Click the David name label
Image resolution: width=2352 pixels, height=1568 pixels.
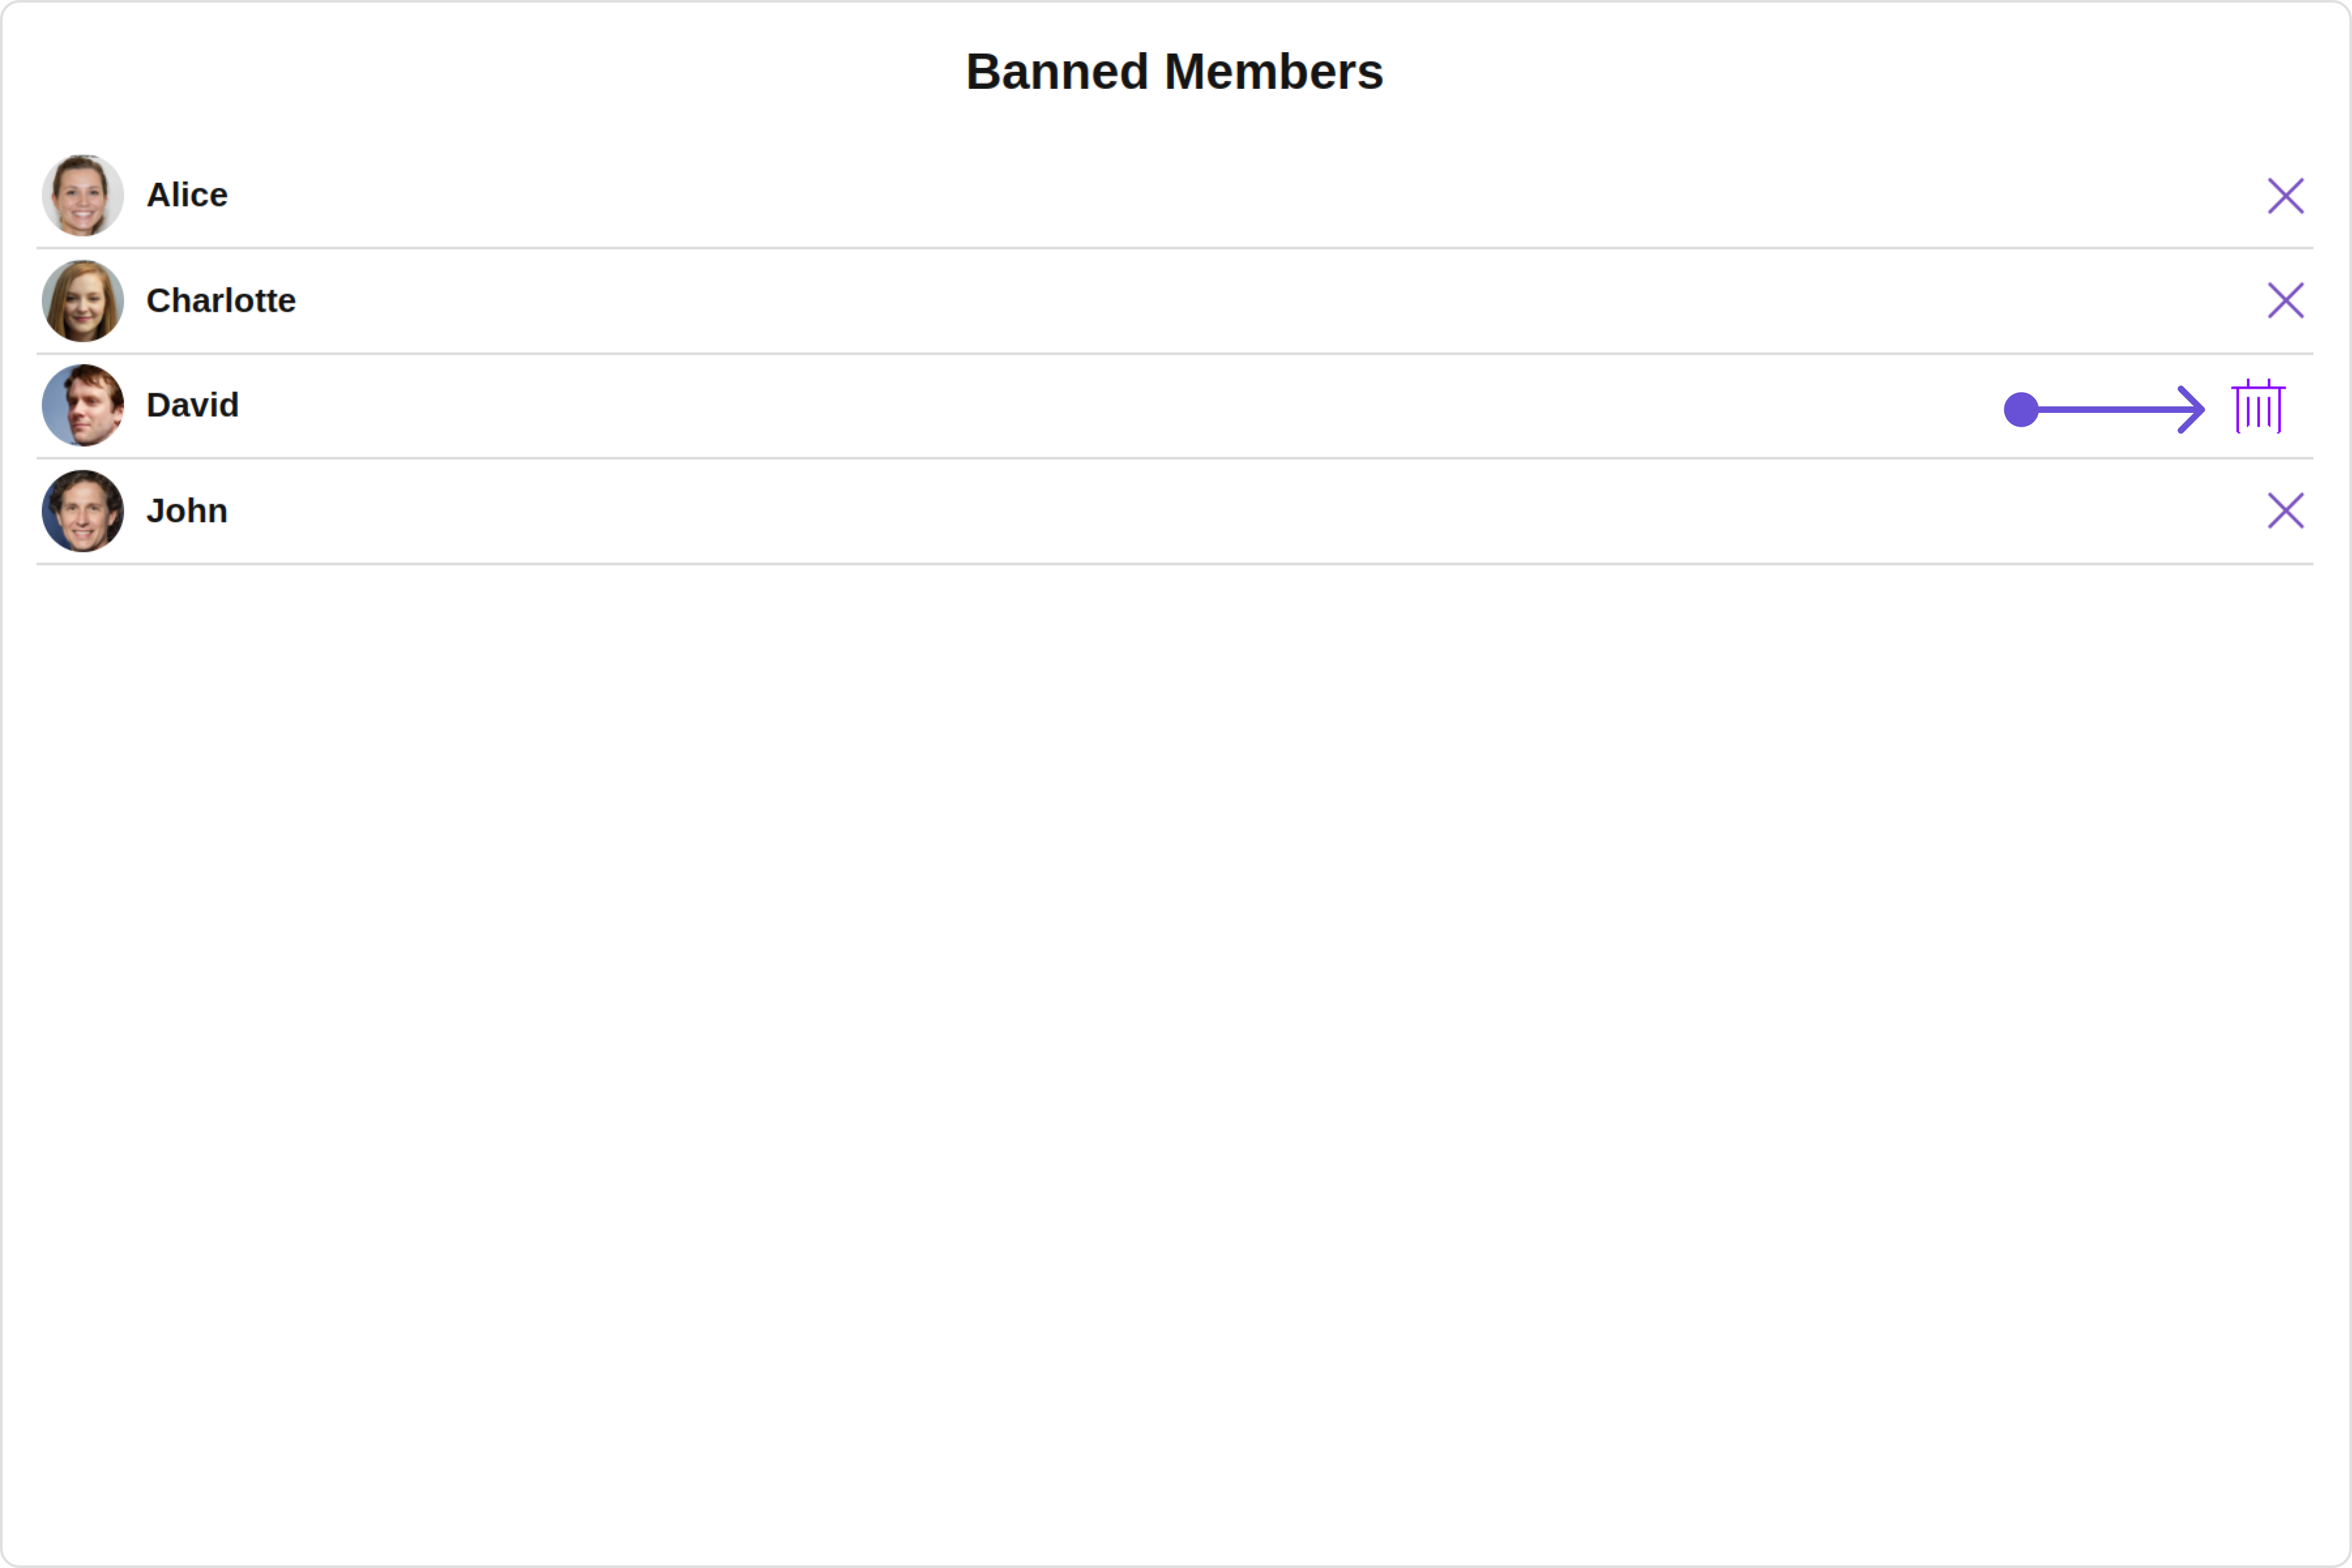click(192, 405)
